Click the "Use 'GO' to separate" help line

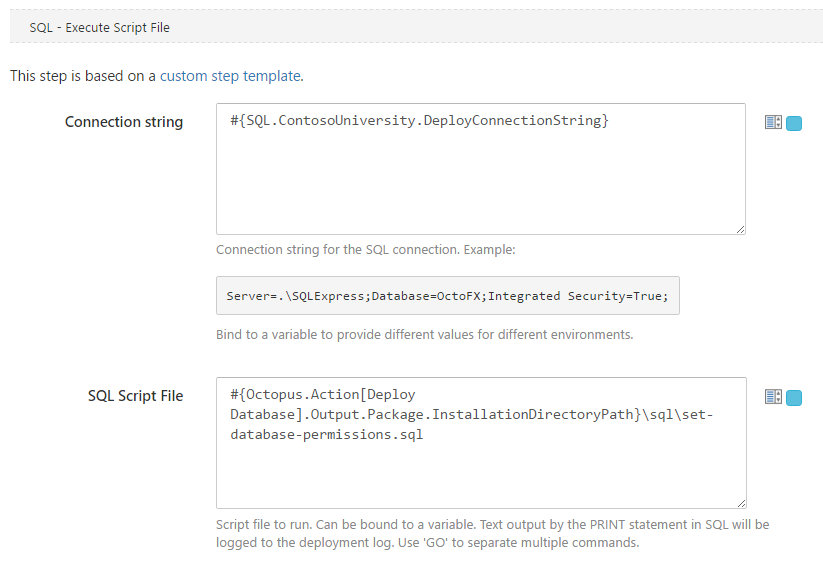pos(427,543)
